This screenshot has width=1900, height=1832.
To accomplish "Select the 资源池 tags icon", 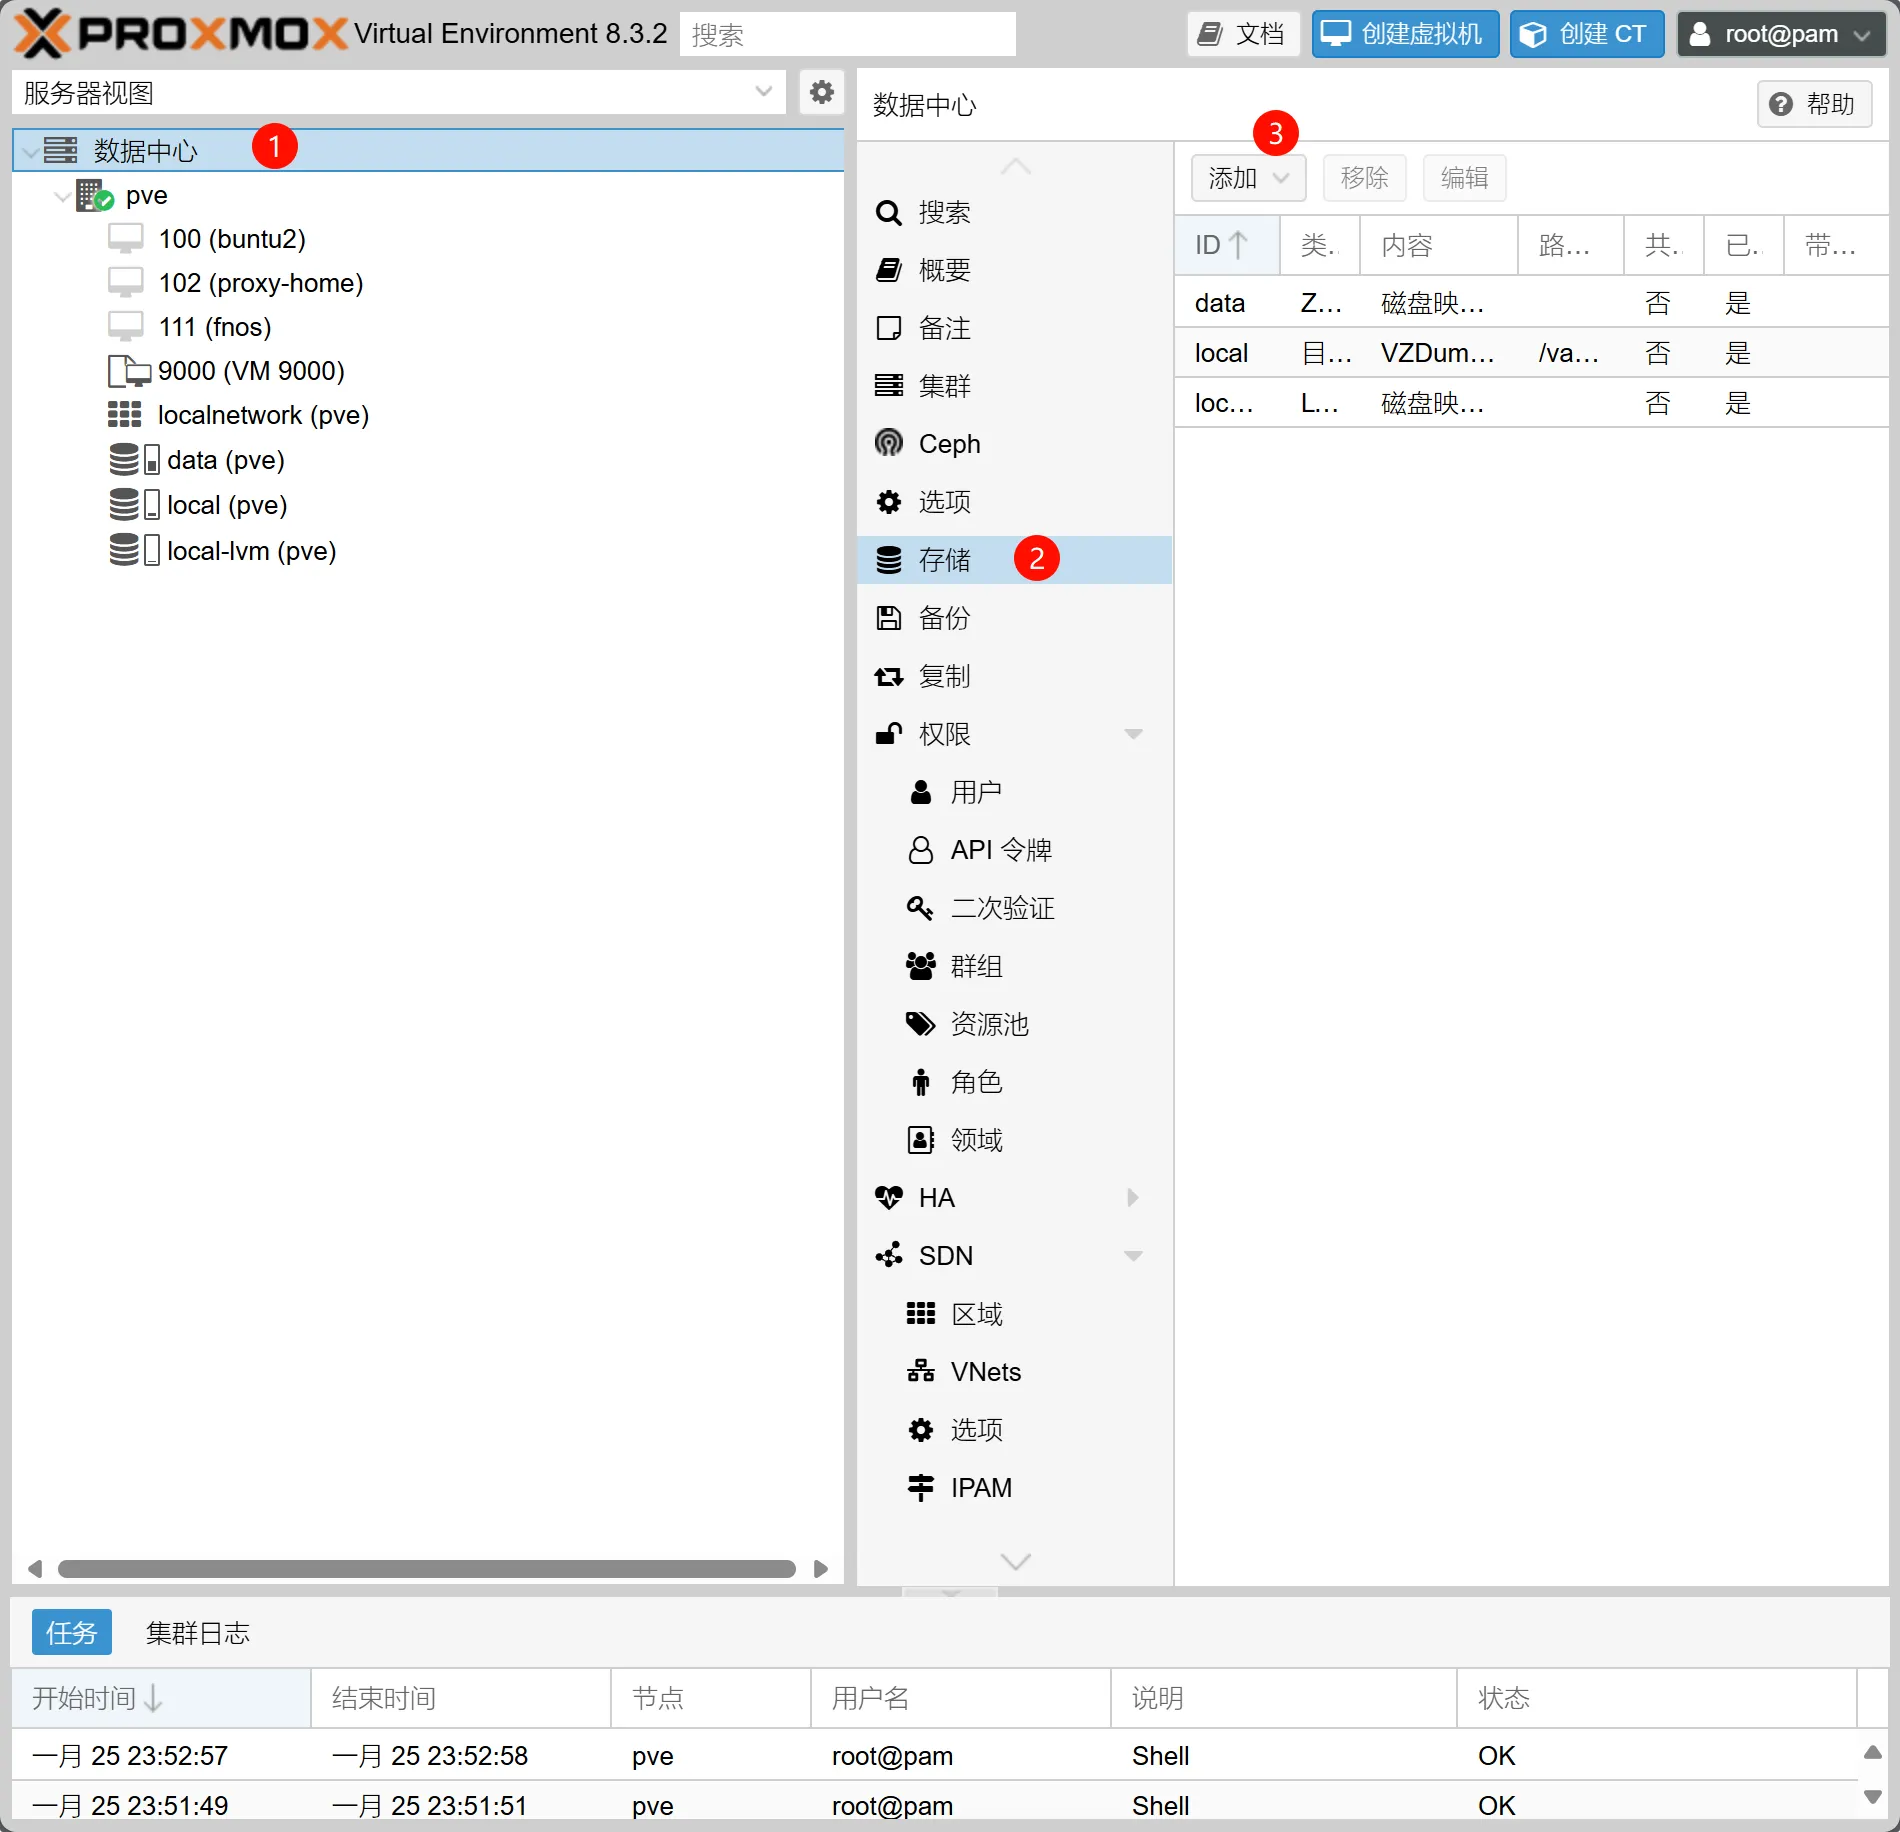I will pos(920,1024).
